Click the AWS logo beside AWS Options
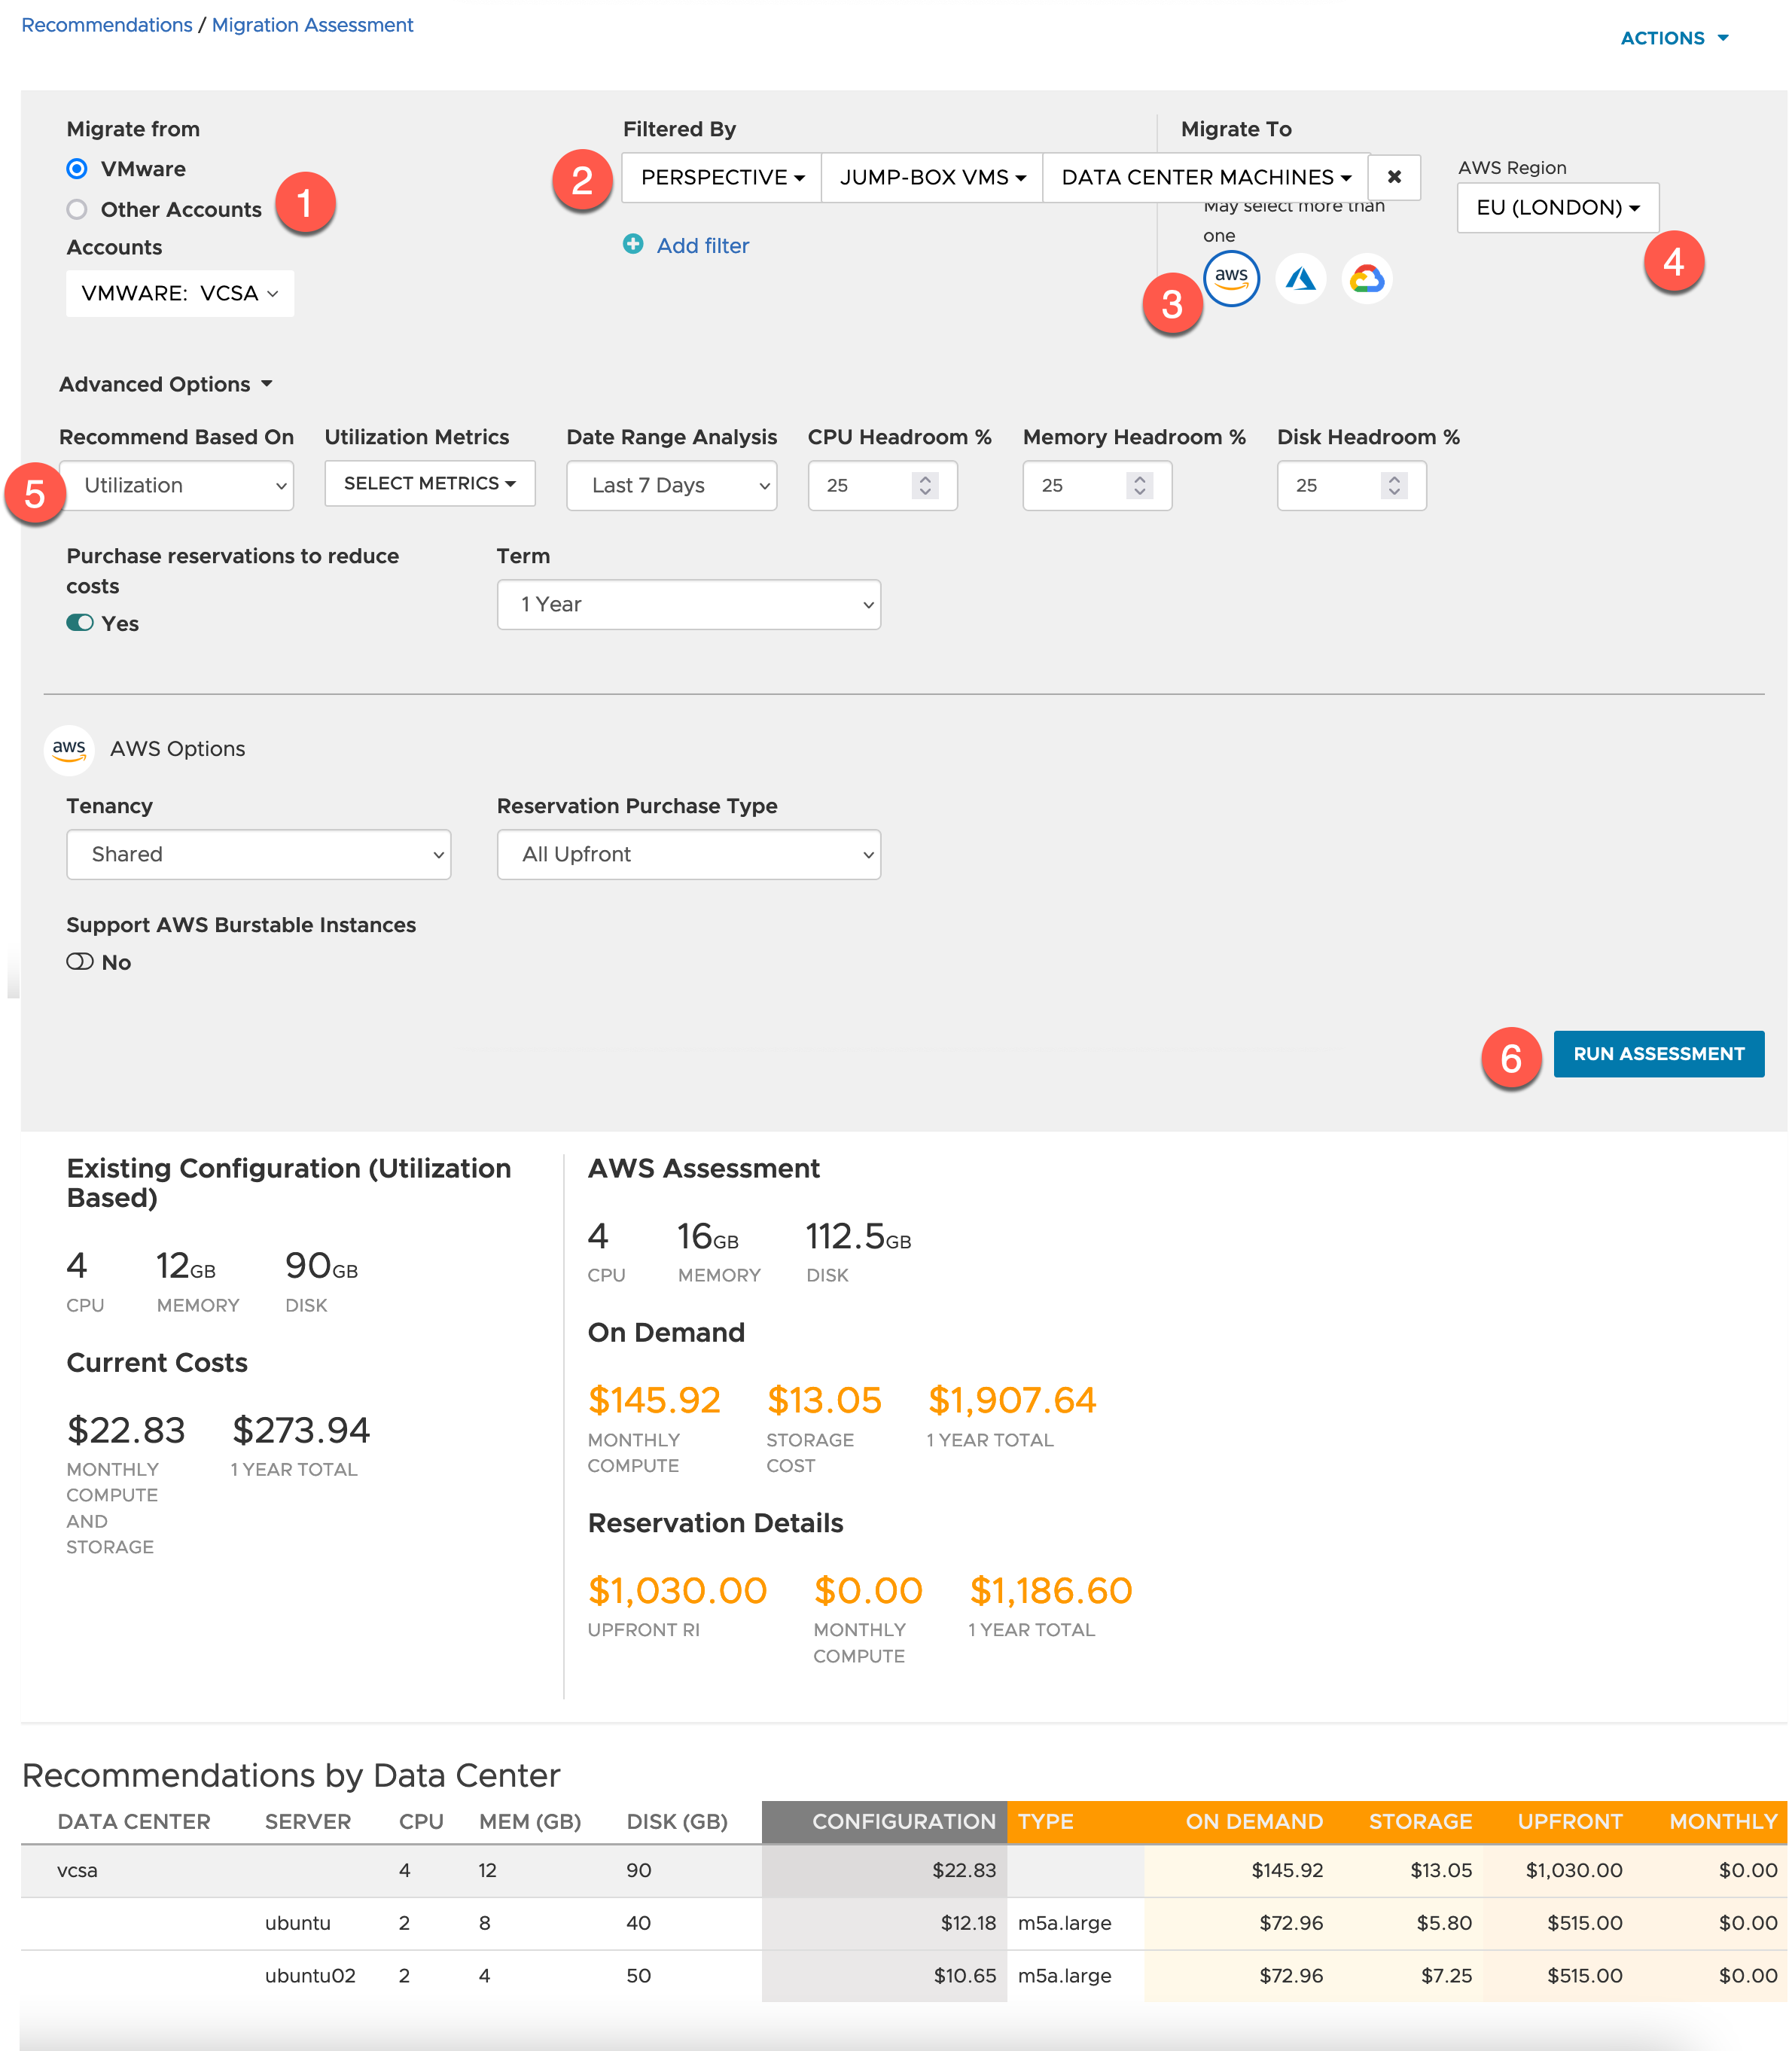This screenshot has height=2051, width=1792. [69, 749]
